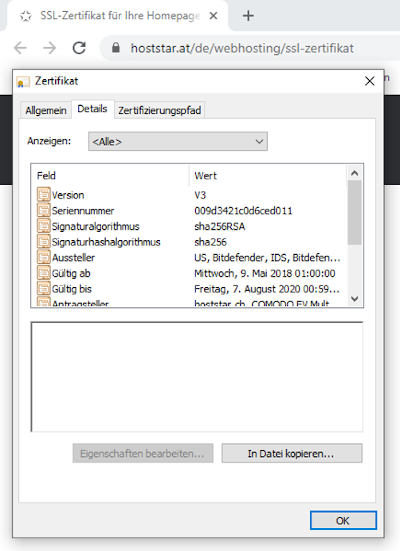
Task: Click the padlock icon in address bar
Action: pos(116,47)
